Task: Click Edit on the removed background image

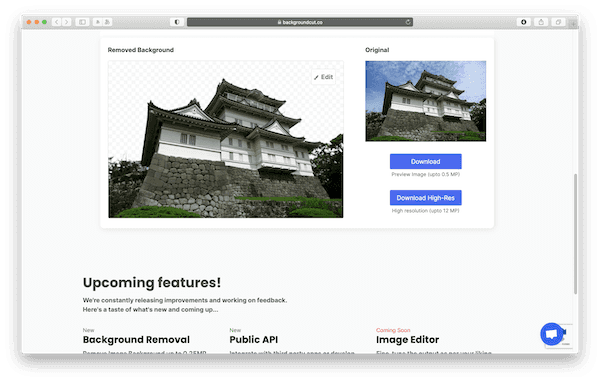Action: [324, 77]
